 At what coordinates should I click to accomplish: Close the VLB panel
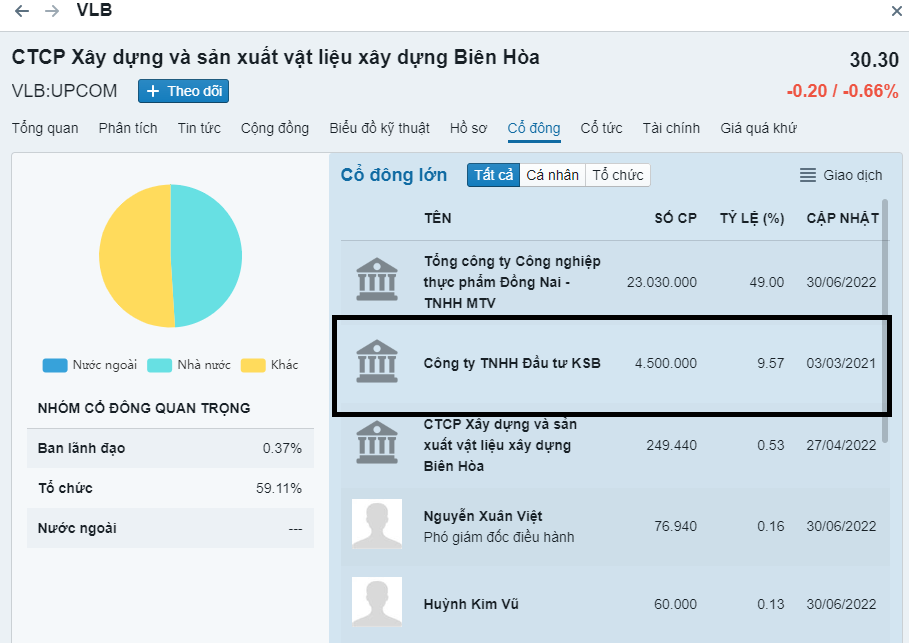point(896,11)
